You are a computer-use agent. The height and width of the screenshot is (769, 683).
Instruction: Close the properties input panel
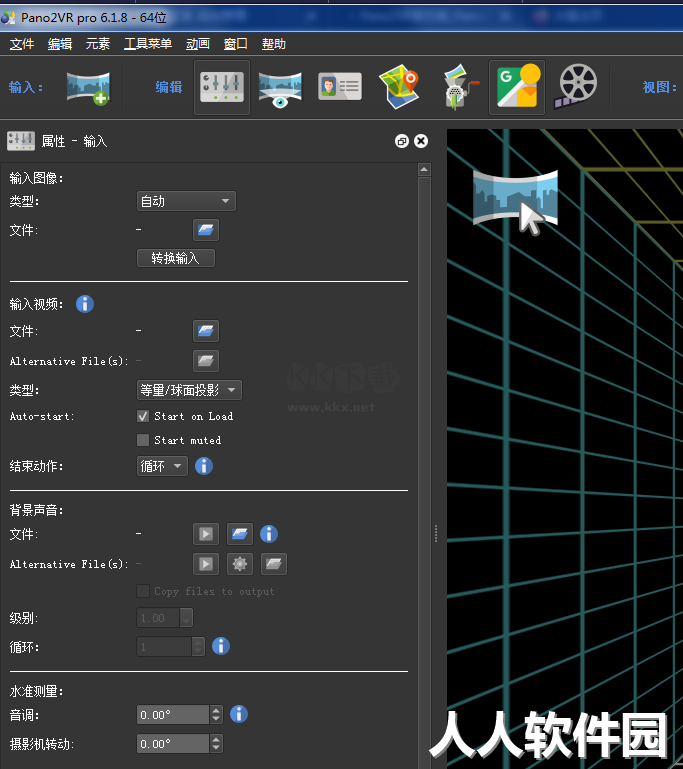[x=421, y=141]
